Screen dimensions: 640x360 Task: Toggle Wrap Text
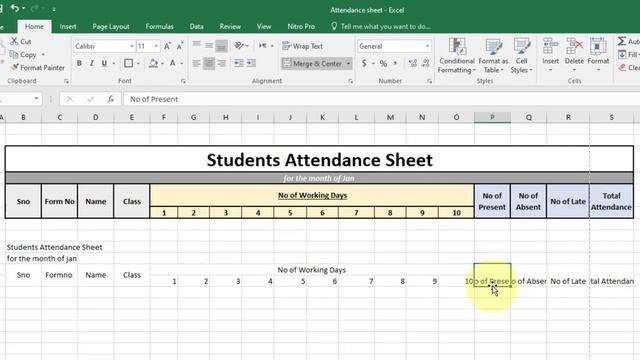302,46
